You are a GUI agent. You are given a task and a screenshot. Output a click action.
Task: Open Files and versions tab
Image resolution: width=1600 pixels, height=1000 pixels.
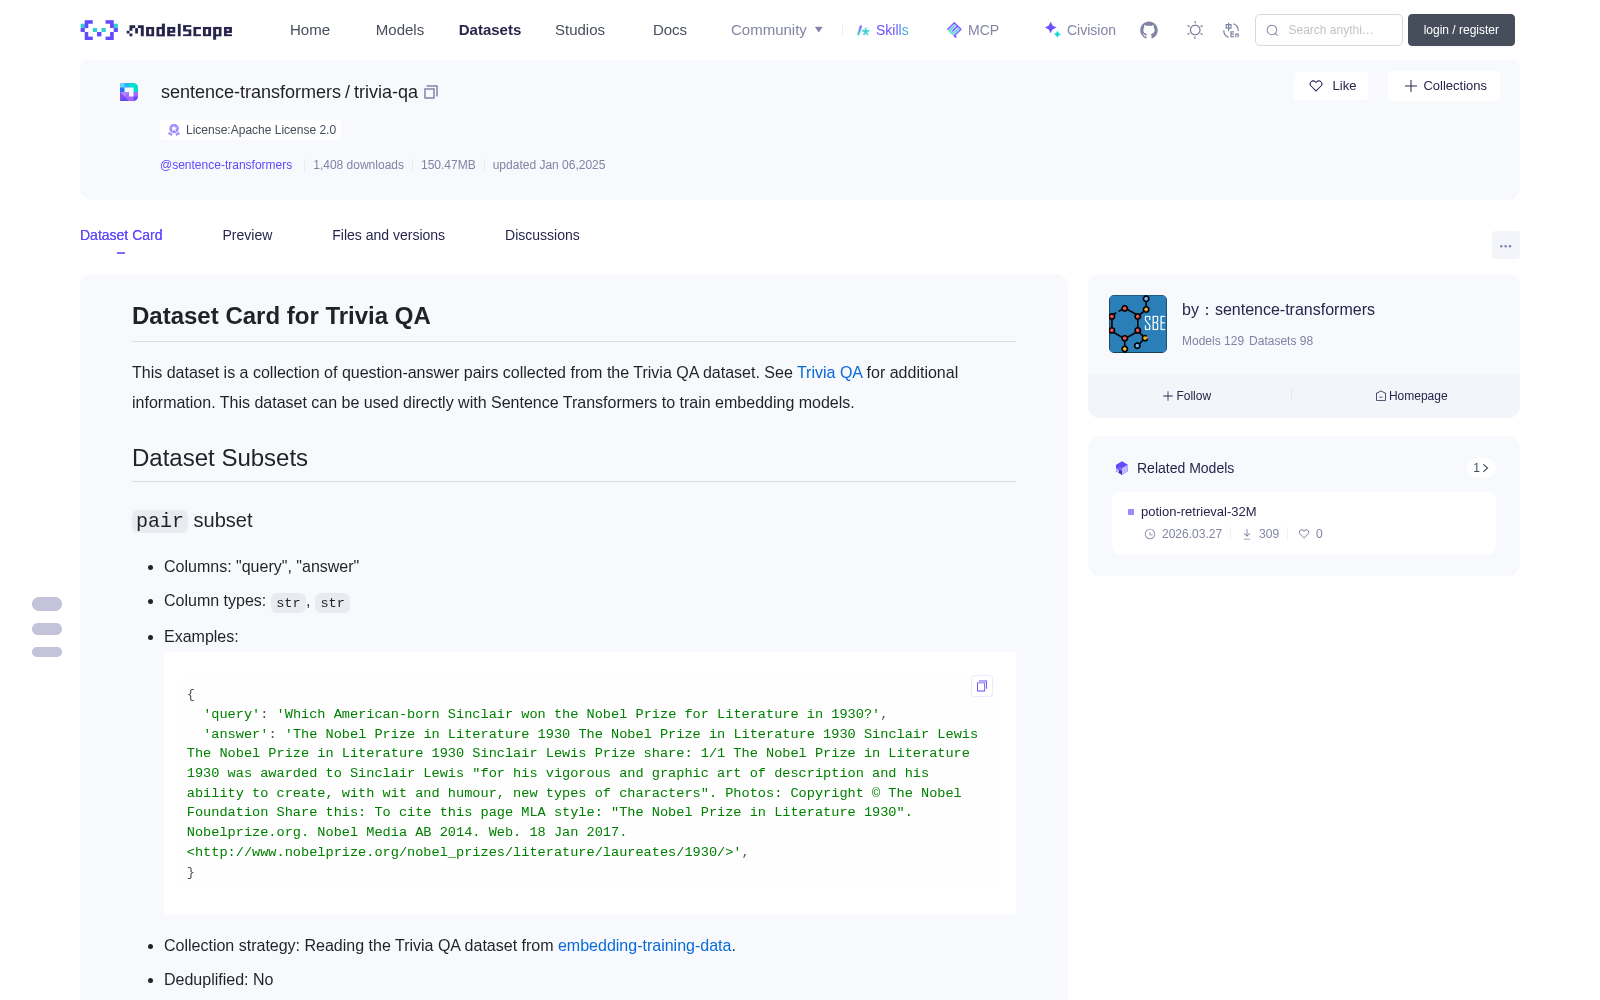pyautogui.click(x=388, y=235)
